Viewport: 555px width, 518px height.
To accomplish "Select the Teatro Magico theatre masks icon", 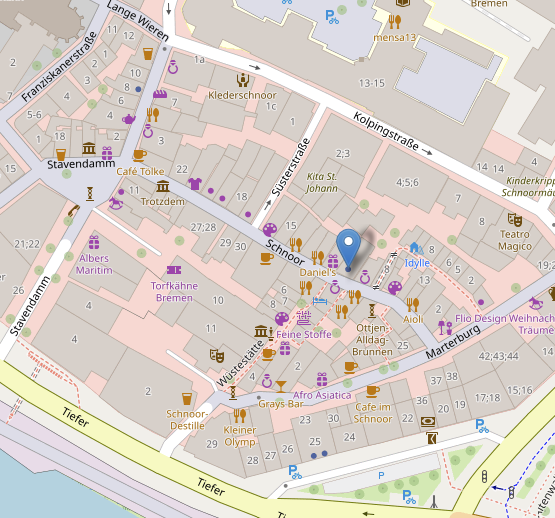I will click(515, 220).
